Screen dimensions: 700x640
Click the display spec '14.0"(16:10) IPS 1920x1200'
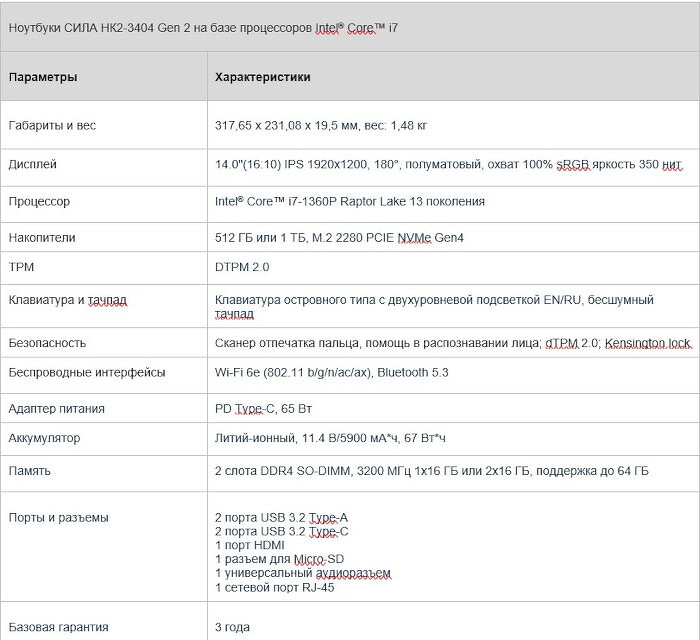291,164
